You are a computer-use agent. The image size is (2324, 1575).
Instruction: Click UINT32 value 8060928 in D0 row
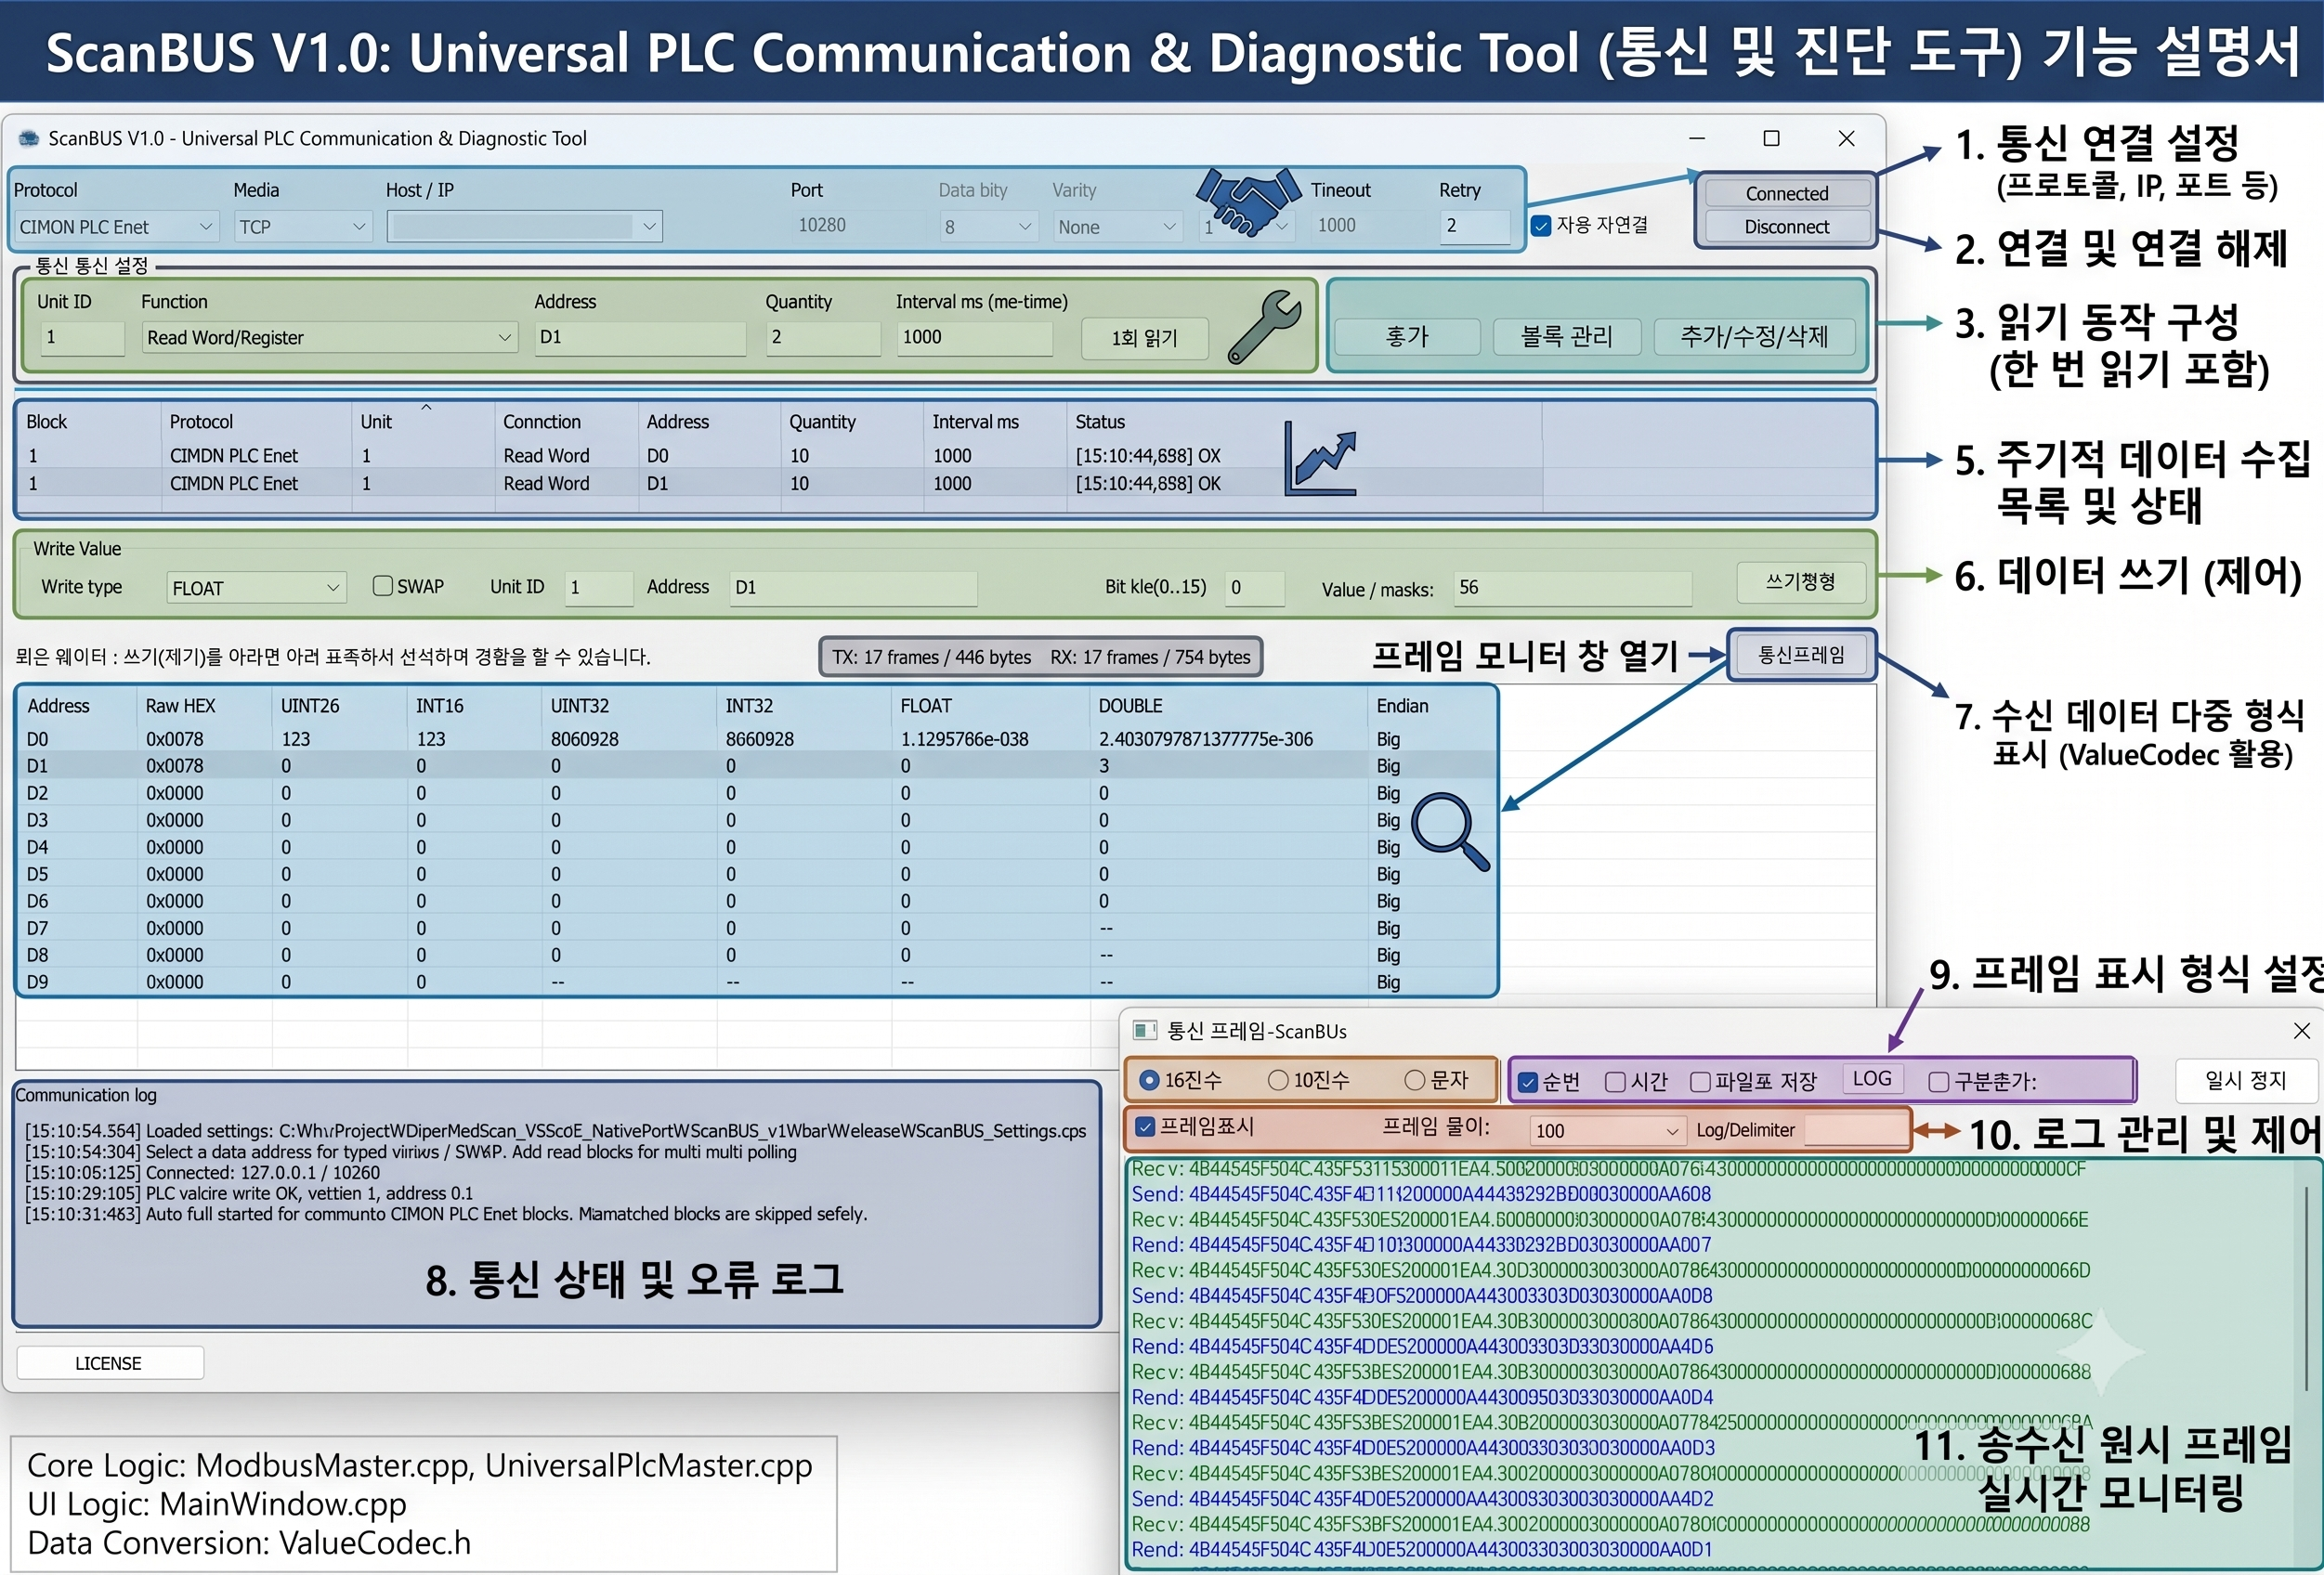click(x=585, y=739)
